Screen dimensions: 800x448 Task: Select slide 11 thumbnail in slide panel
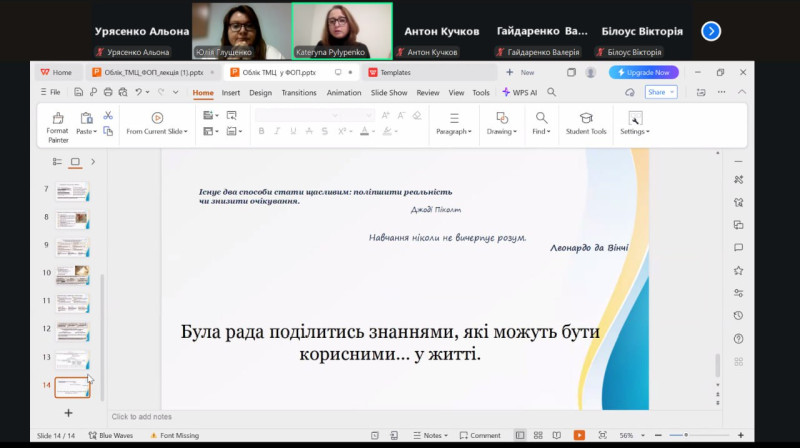(x=71, y=302)
